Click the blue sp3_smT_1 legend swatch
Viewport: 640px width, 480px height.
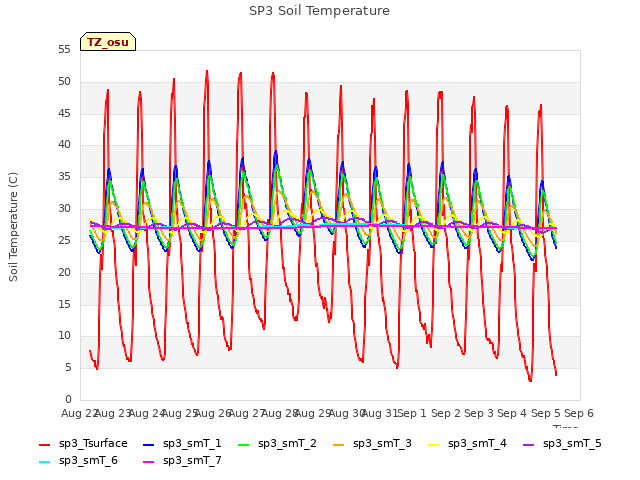click(149, 444)
